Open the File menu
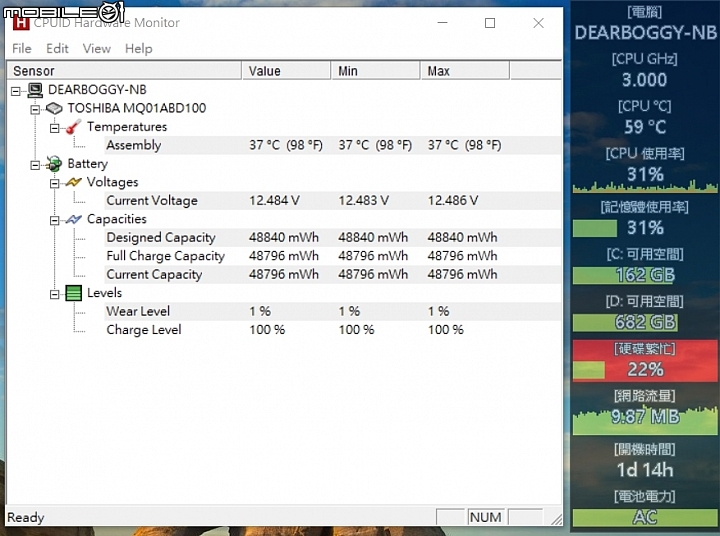Screen dimensions: 720x536 click(x=22, y=49)
